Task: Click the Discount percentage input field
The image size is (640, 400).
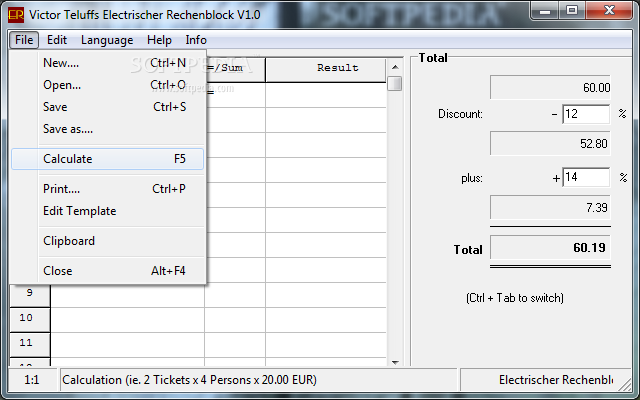Action: tap(586, 114)
